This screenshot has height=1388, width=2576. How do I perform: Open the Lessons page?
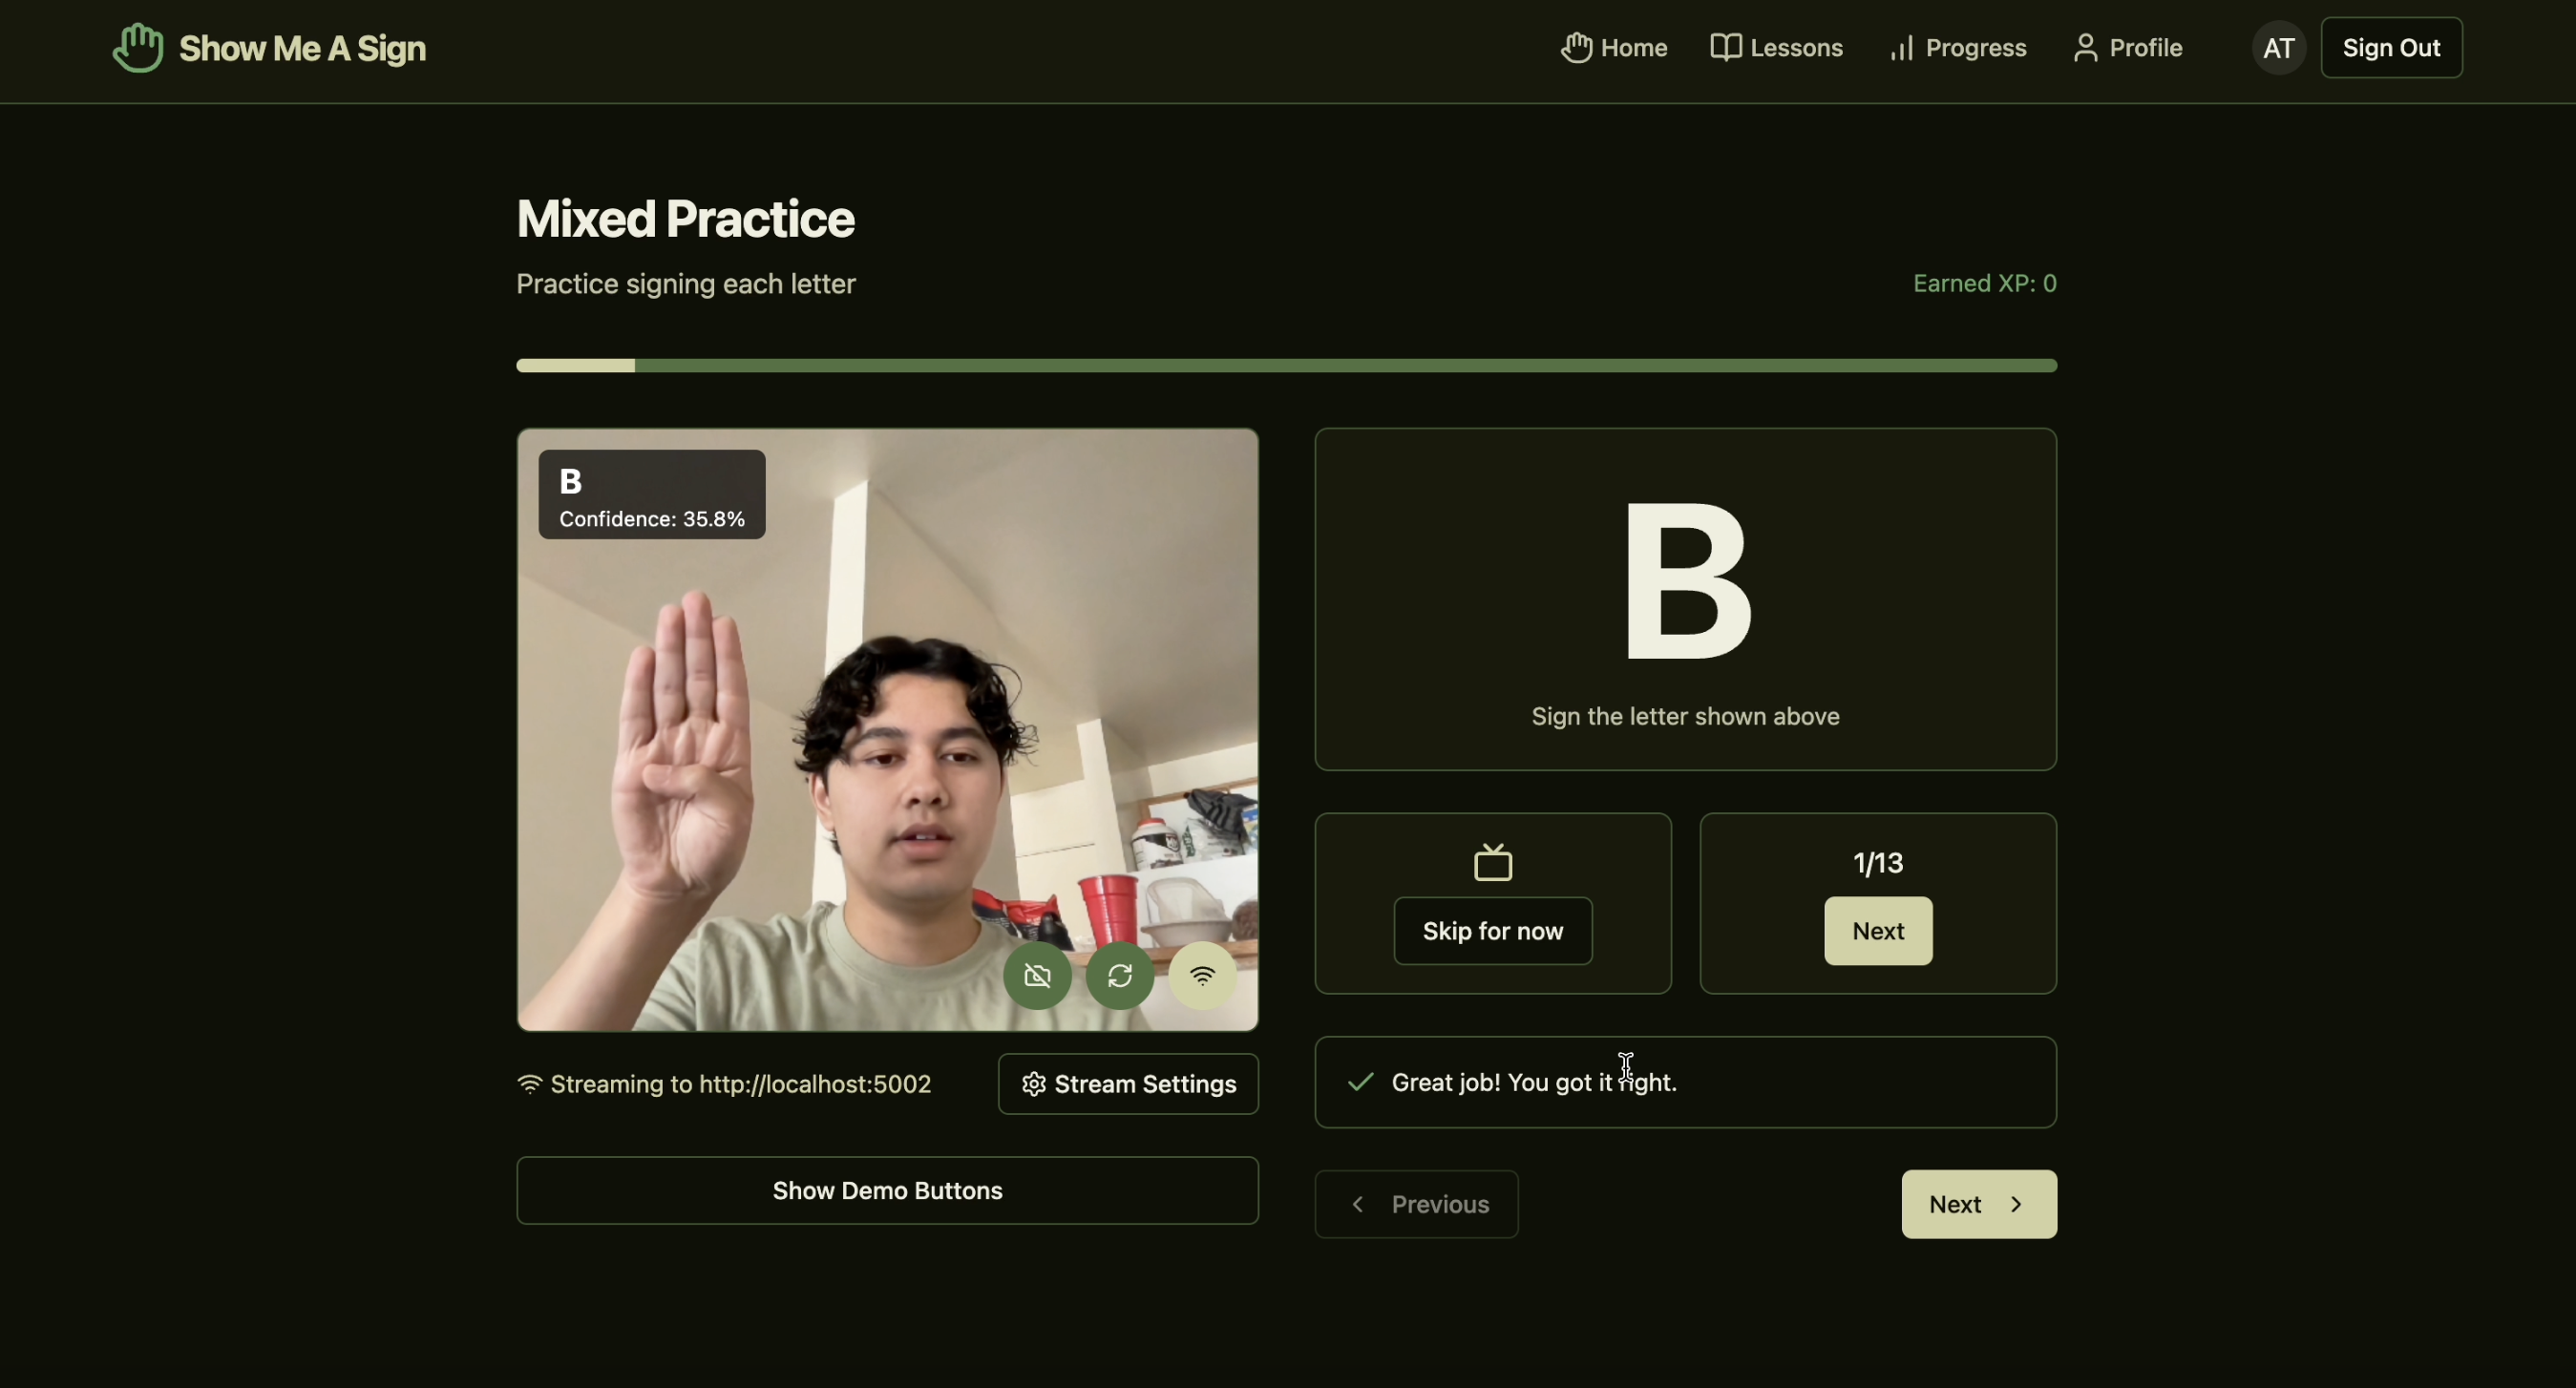pos(1776,48)
